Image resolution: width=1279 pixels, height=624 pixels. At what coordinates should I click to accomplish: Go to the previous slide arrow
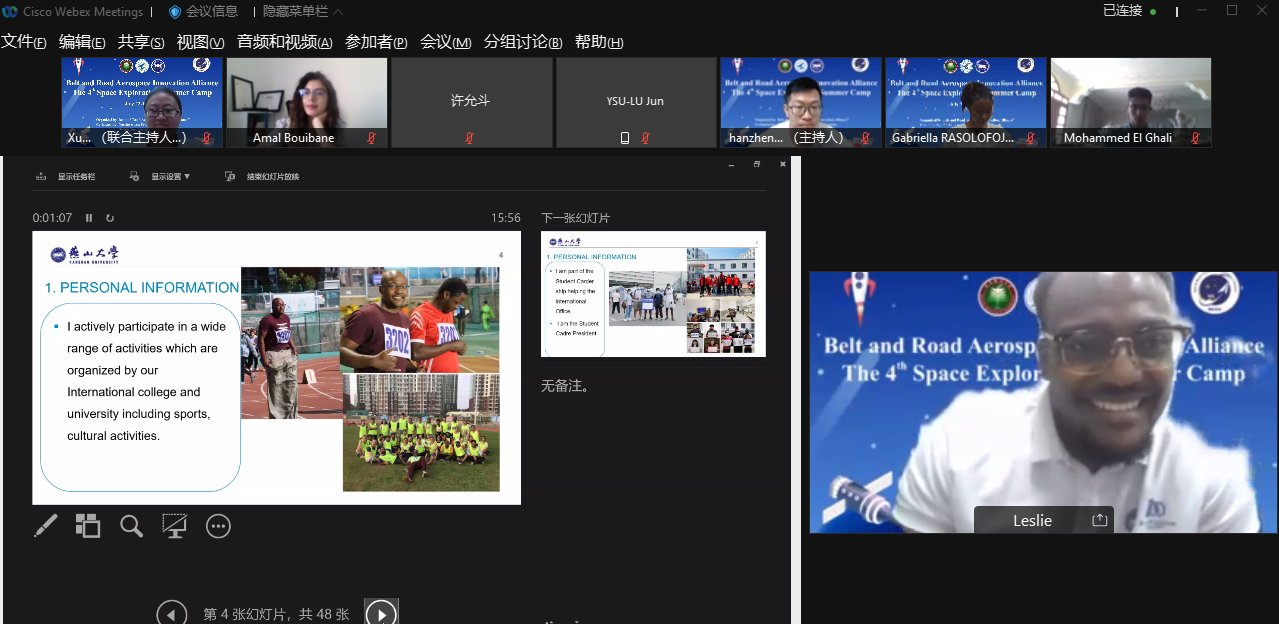pos(172,613)
